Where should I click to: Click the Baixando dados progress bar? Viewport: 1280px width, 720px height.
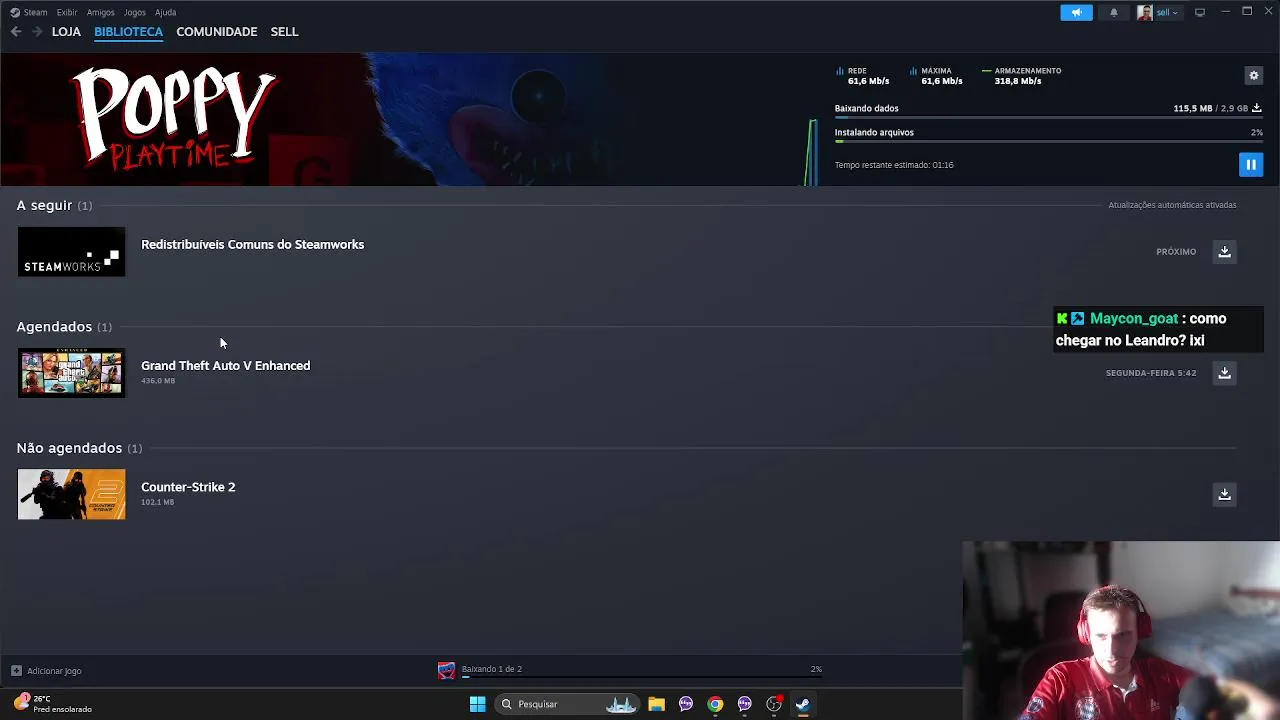point(1048,118)
